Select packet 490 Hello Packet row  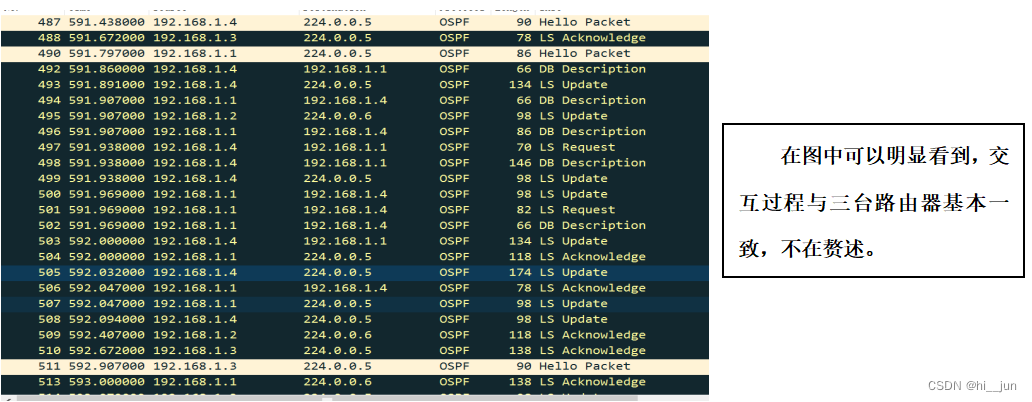(x=355, y=54)
